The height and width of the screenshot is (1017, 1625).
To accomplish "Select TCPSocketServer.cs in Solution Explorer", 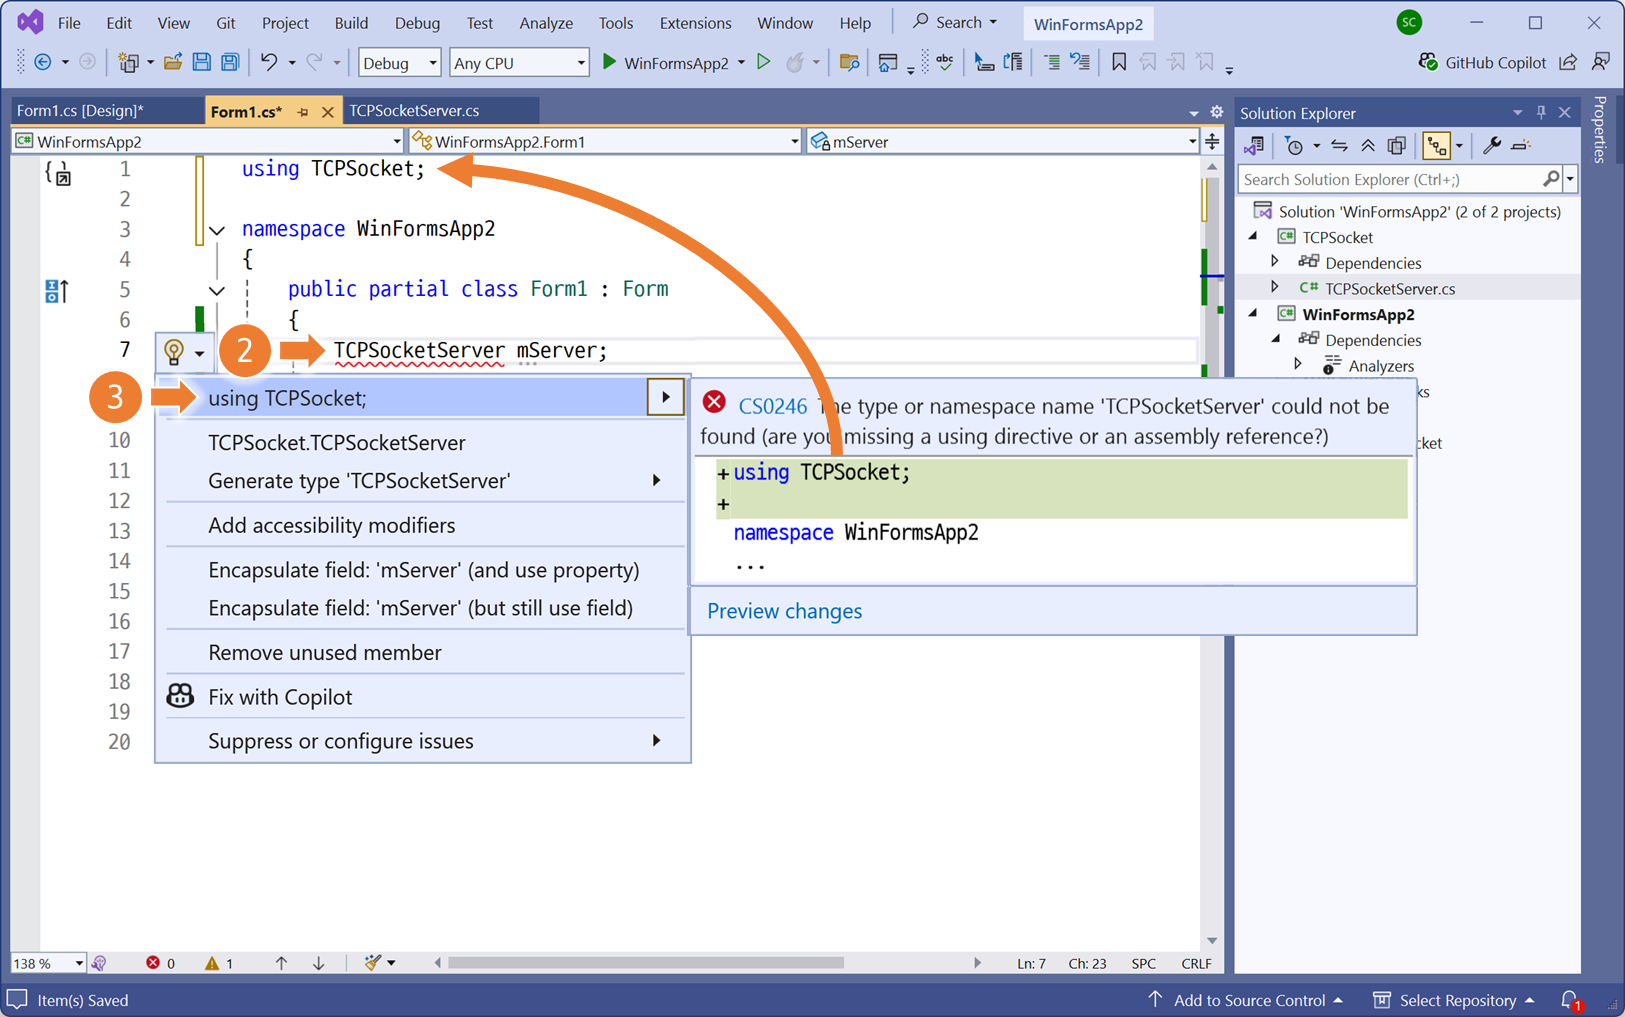I will coord(1390,288).
